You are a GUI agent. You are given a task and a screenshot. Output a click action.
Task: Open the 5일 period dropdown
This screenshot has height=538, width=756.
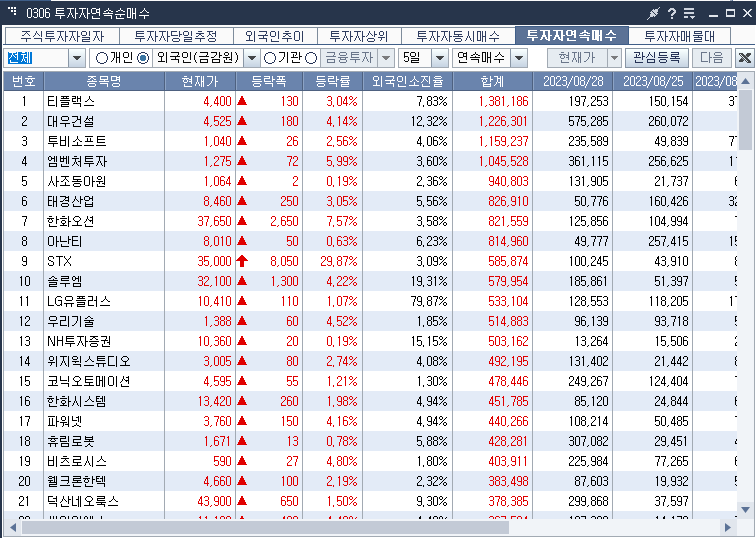[x=439, y=58]
